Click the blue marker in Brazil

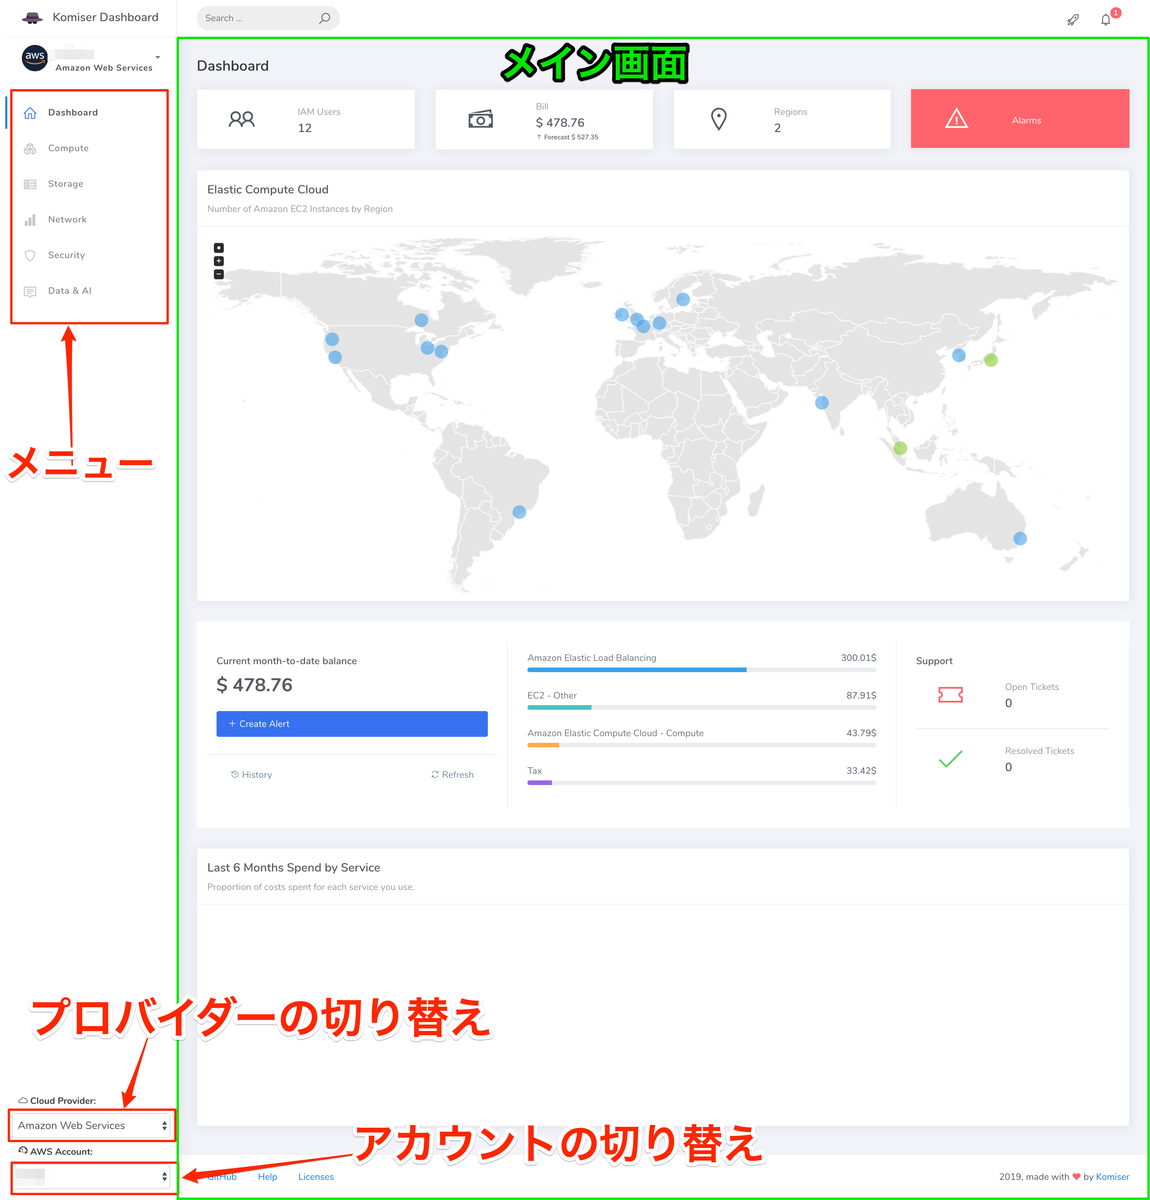coord(519,512)
